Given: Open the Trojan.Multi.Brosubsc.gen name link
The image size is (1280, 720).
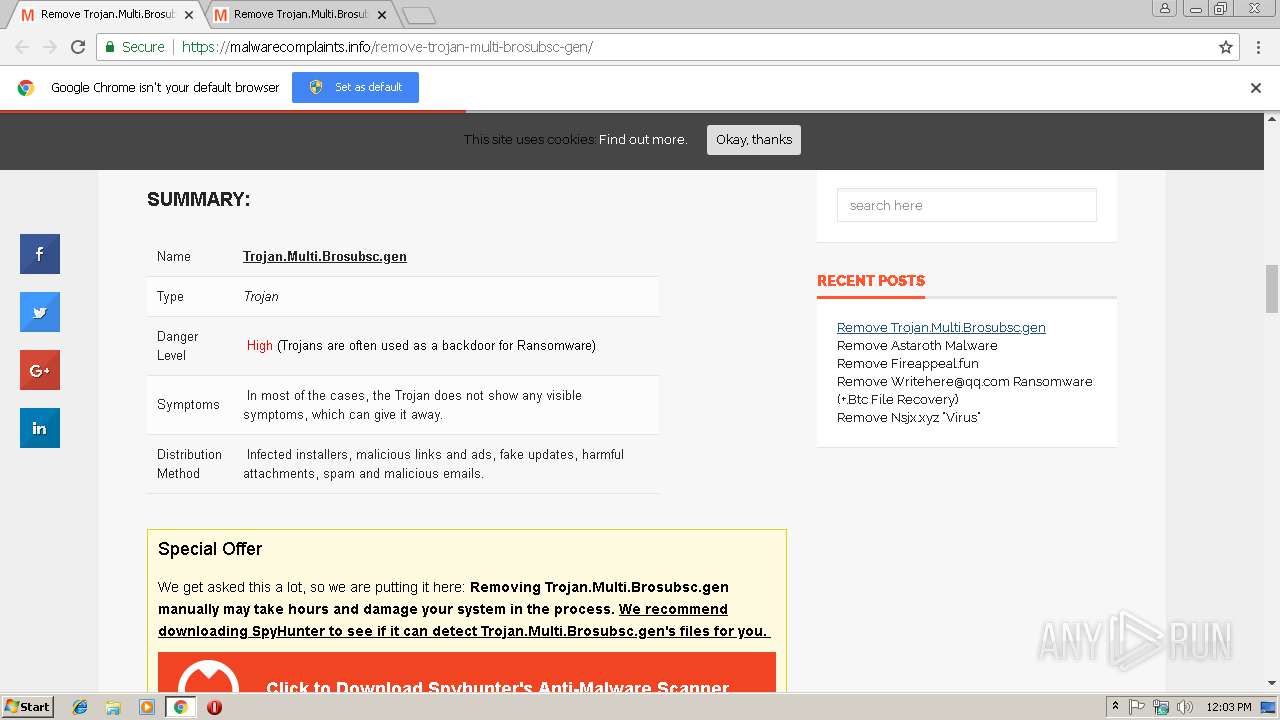Looking at the screenshot, I should click(325, 256).
